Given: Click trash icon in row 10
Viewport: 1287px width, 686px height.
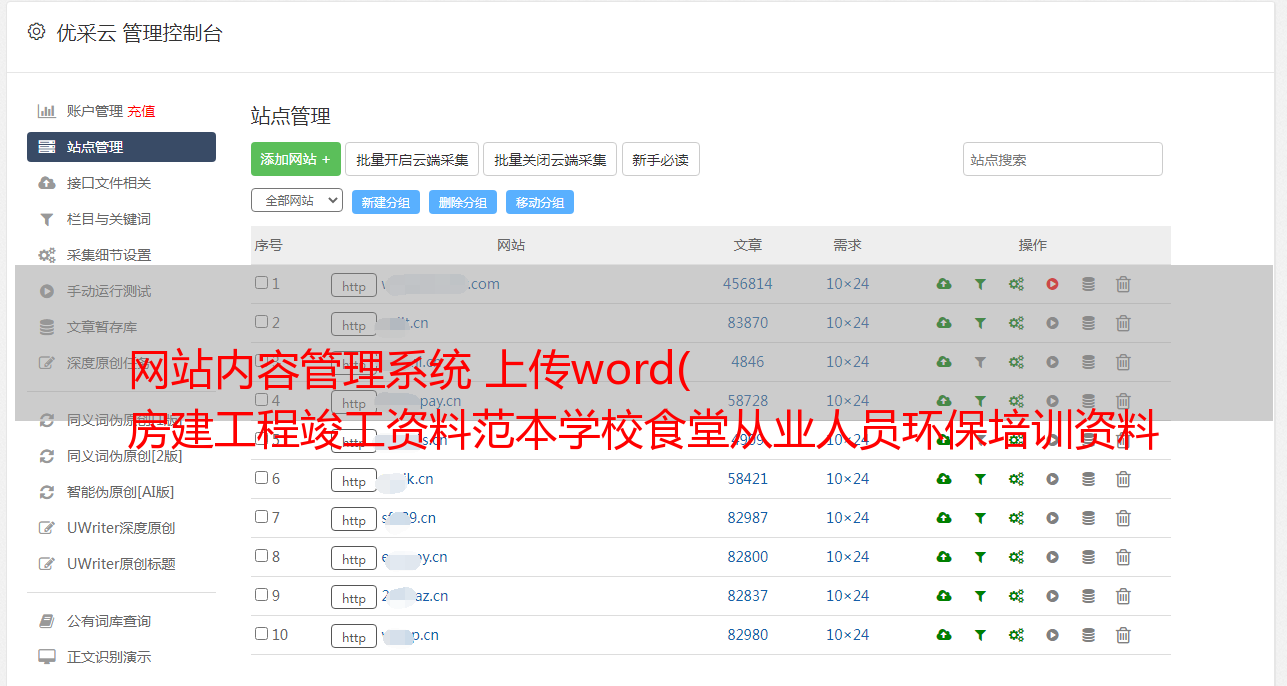Looking at the screenshot, I should click(1123, 635).
